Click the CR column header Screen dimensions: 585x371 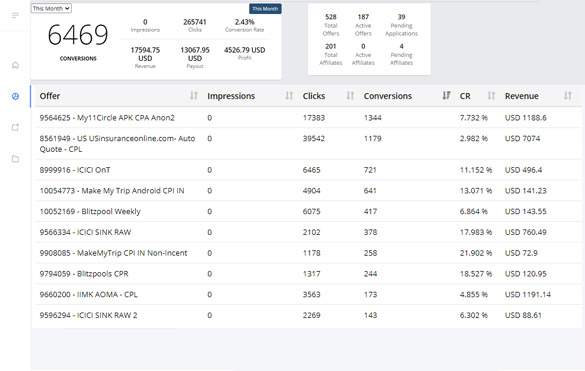pos(465,96)
